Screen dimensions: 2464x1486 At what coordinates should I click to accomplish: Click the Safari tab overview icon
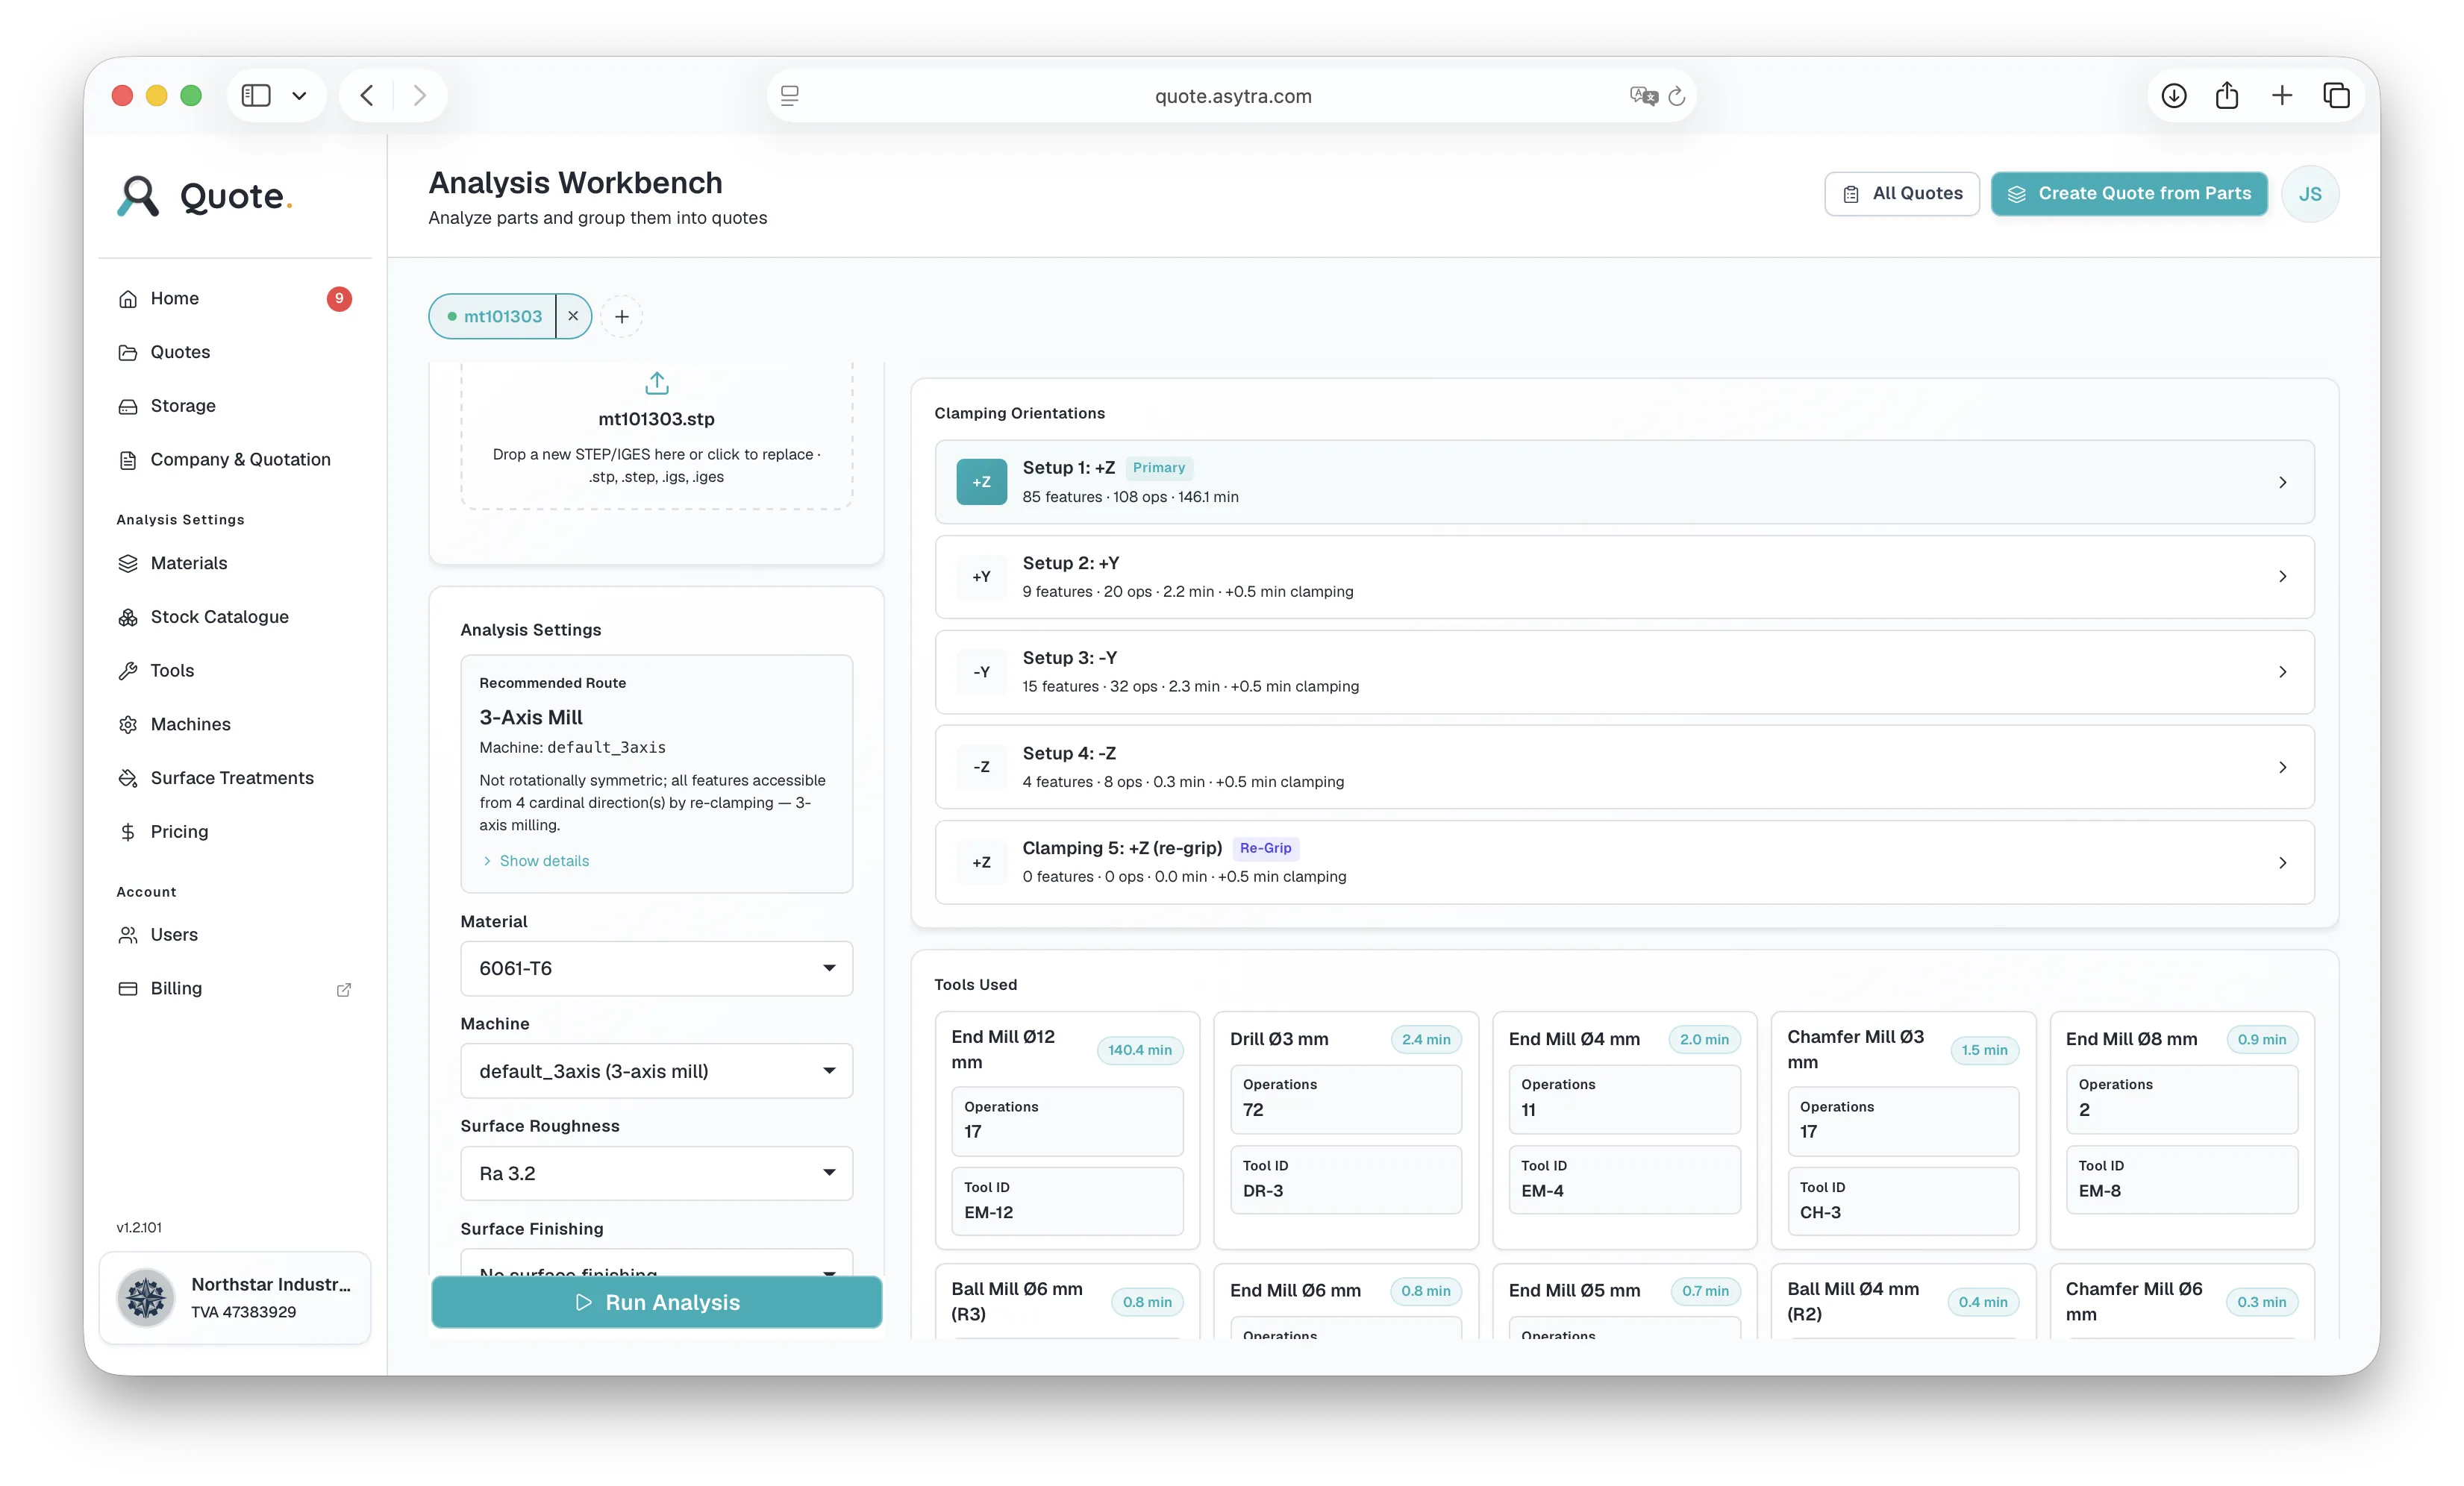click(x=2336, y=96)
